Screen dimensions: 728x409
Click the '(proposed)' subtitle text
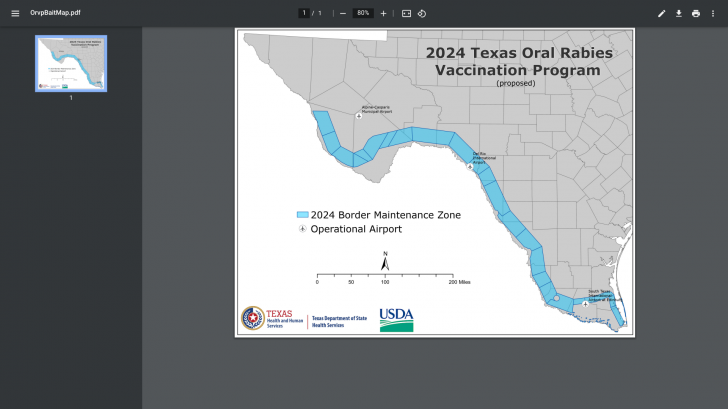click(x=515, y=83)
